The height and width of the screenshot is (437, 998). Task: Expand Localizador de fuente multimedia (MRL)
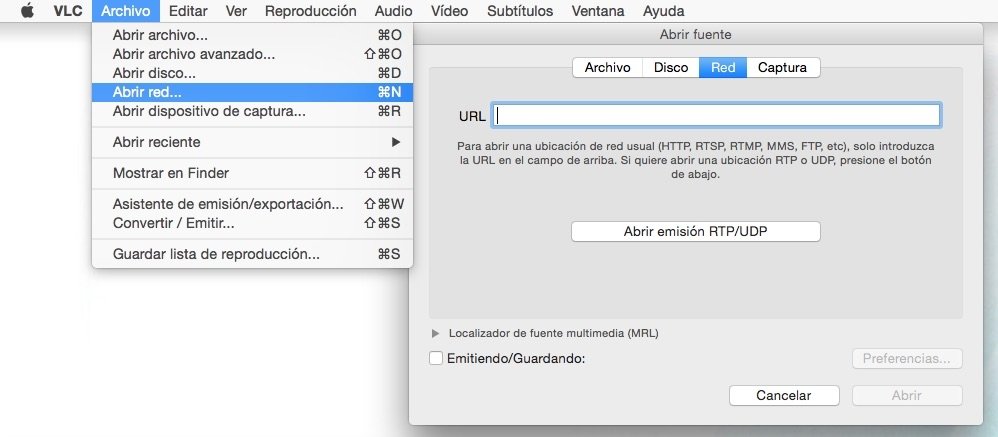click(436, 333)
